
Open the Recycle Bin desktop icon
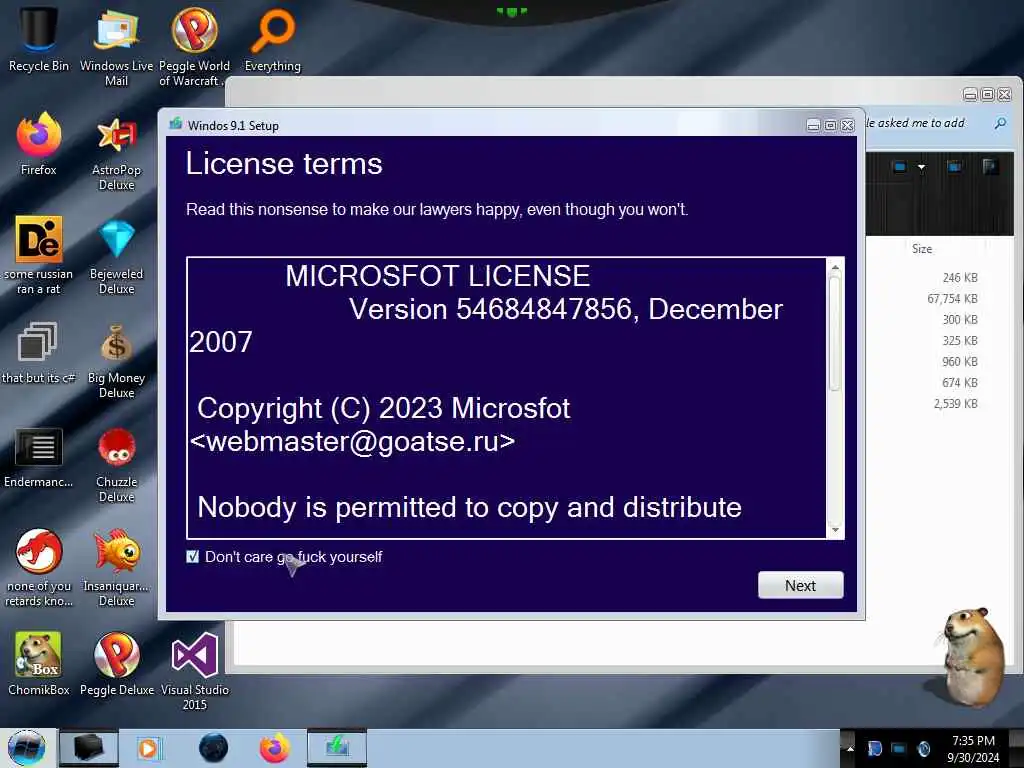tap(39, 39)
